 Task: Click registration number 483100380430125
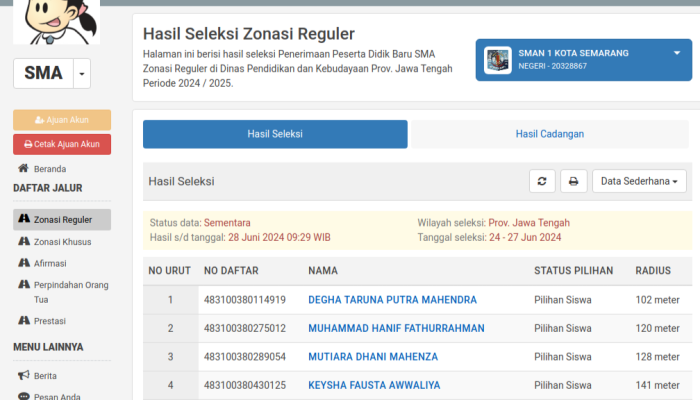tap(245, 385)
